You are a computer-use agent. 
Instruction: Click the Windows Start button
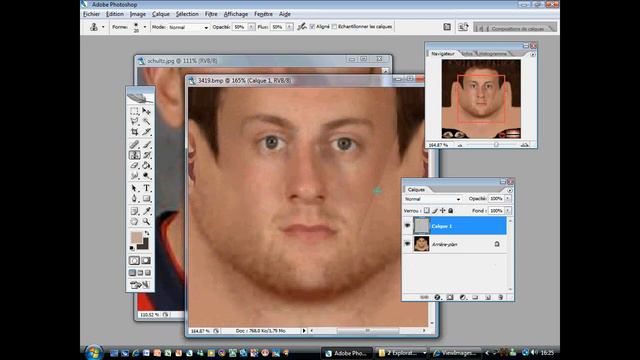94,352
